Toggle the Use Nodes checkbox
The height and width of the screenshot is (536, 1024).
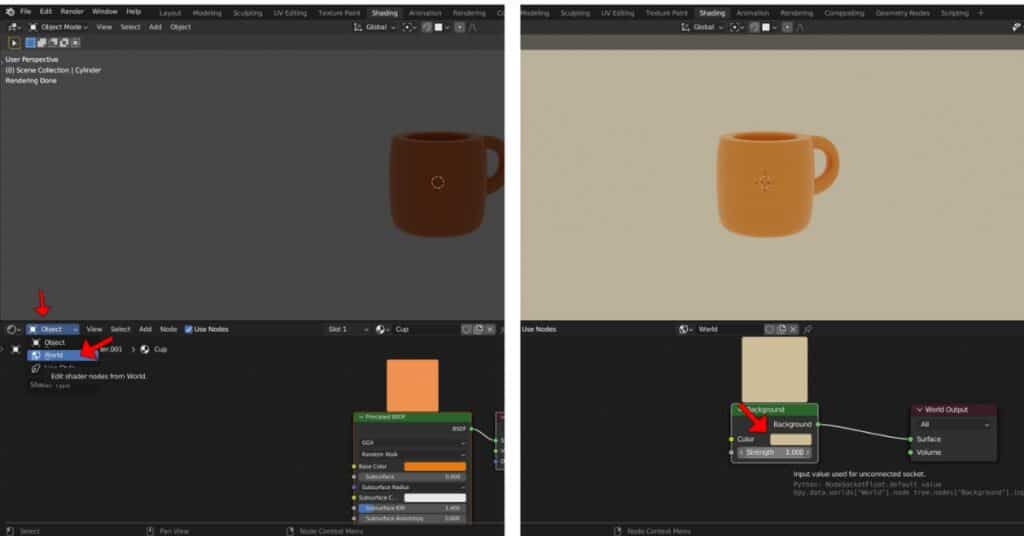189,329
